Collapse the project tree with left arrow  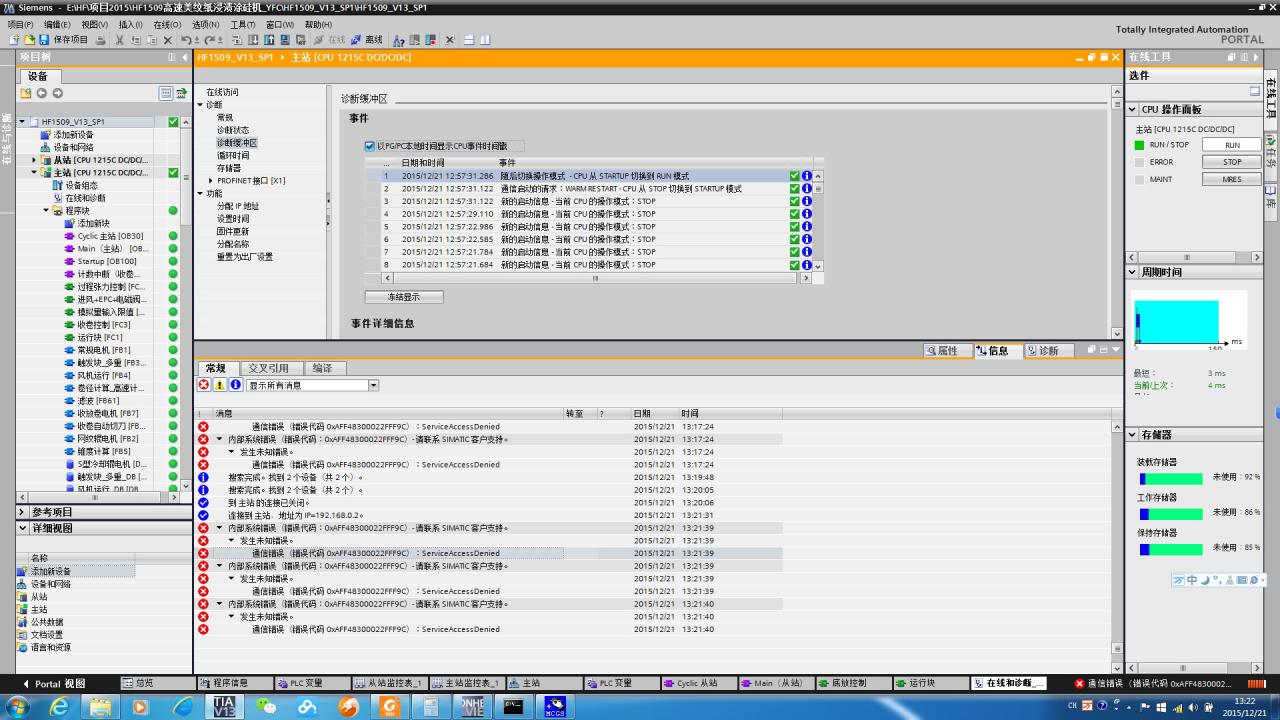[185, 57]
